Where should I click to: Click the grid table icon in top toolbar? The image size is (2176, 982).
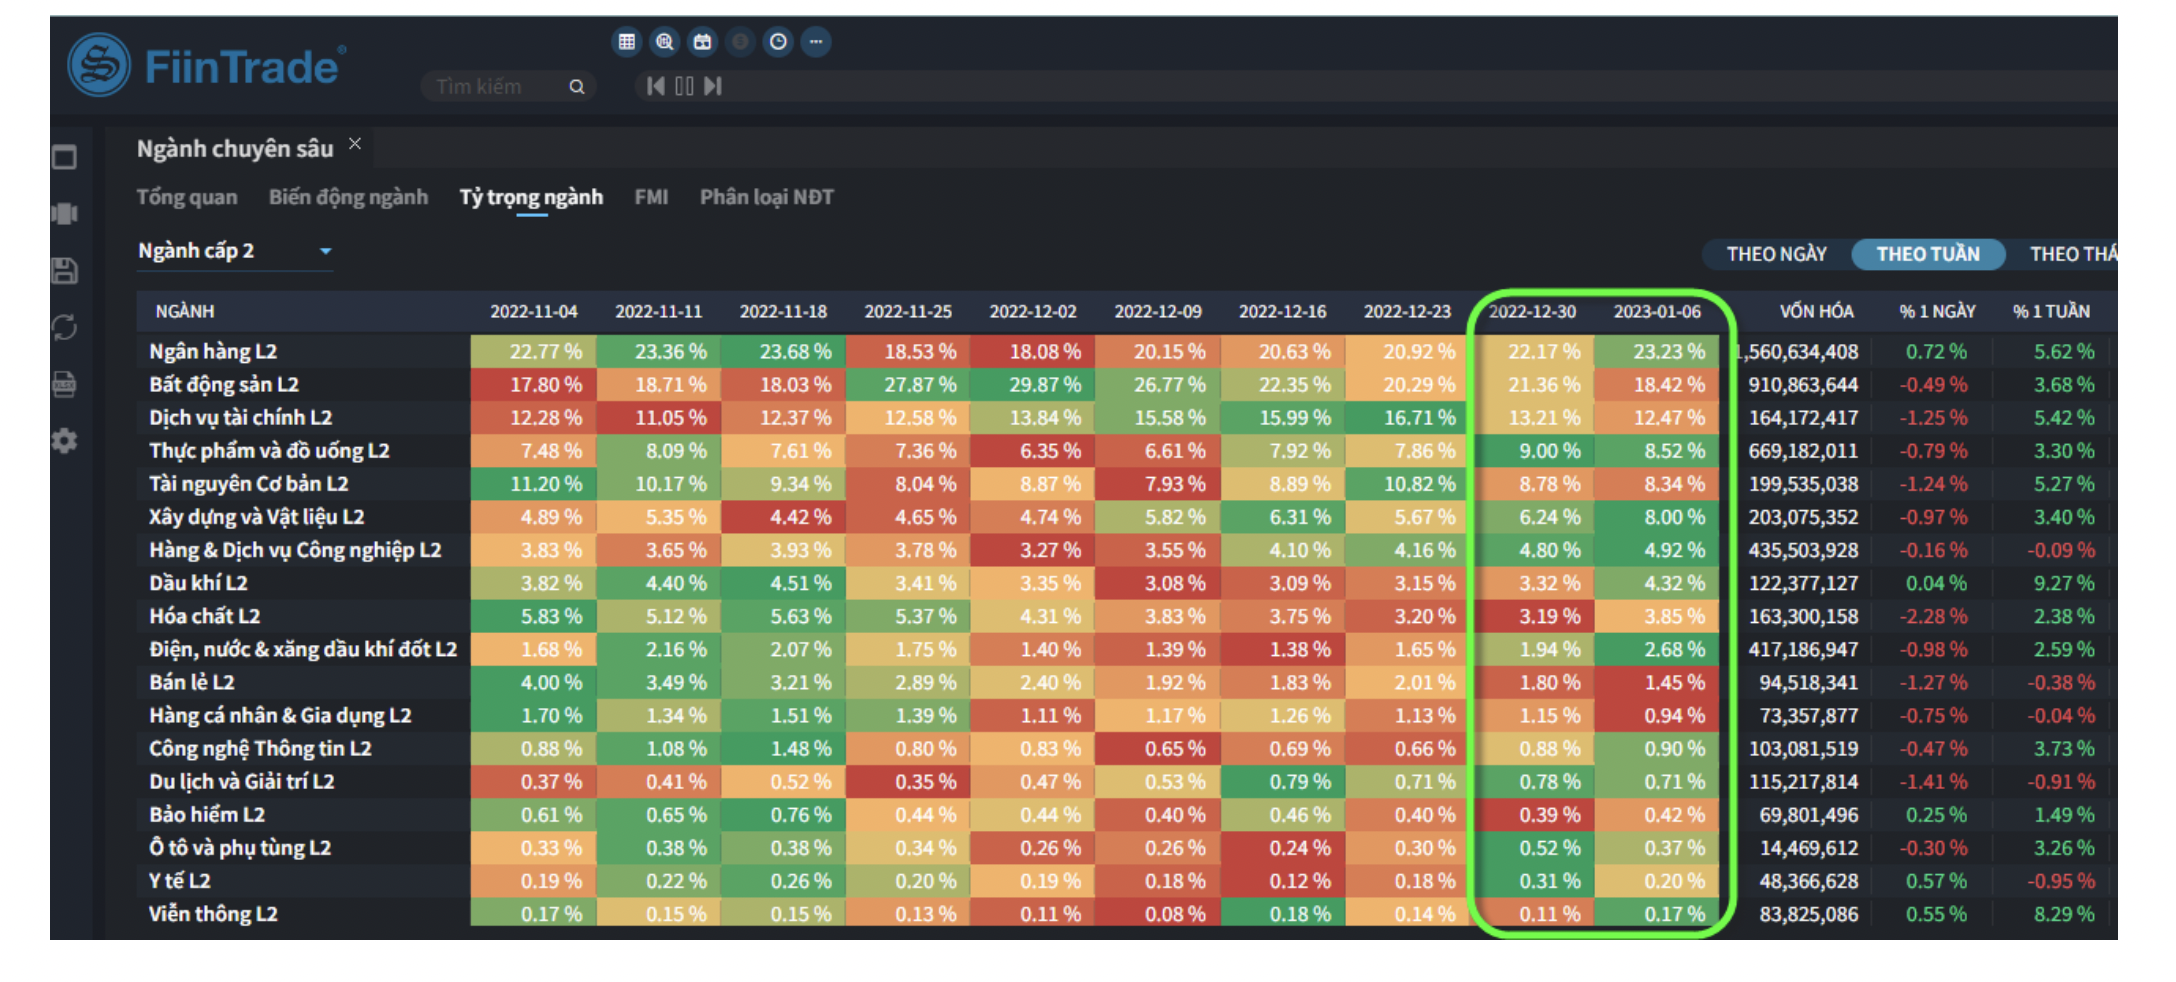tap(626, 42)
